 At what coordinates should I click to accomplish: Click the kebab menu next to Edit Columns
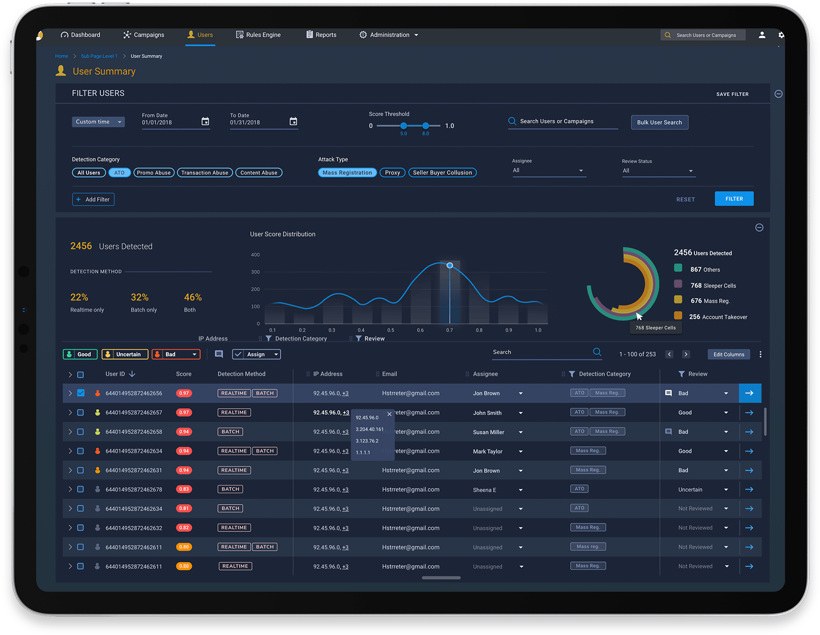(760, 354)
